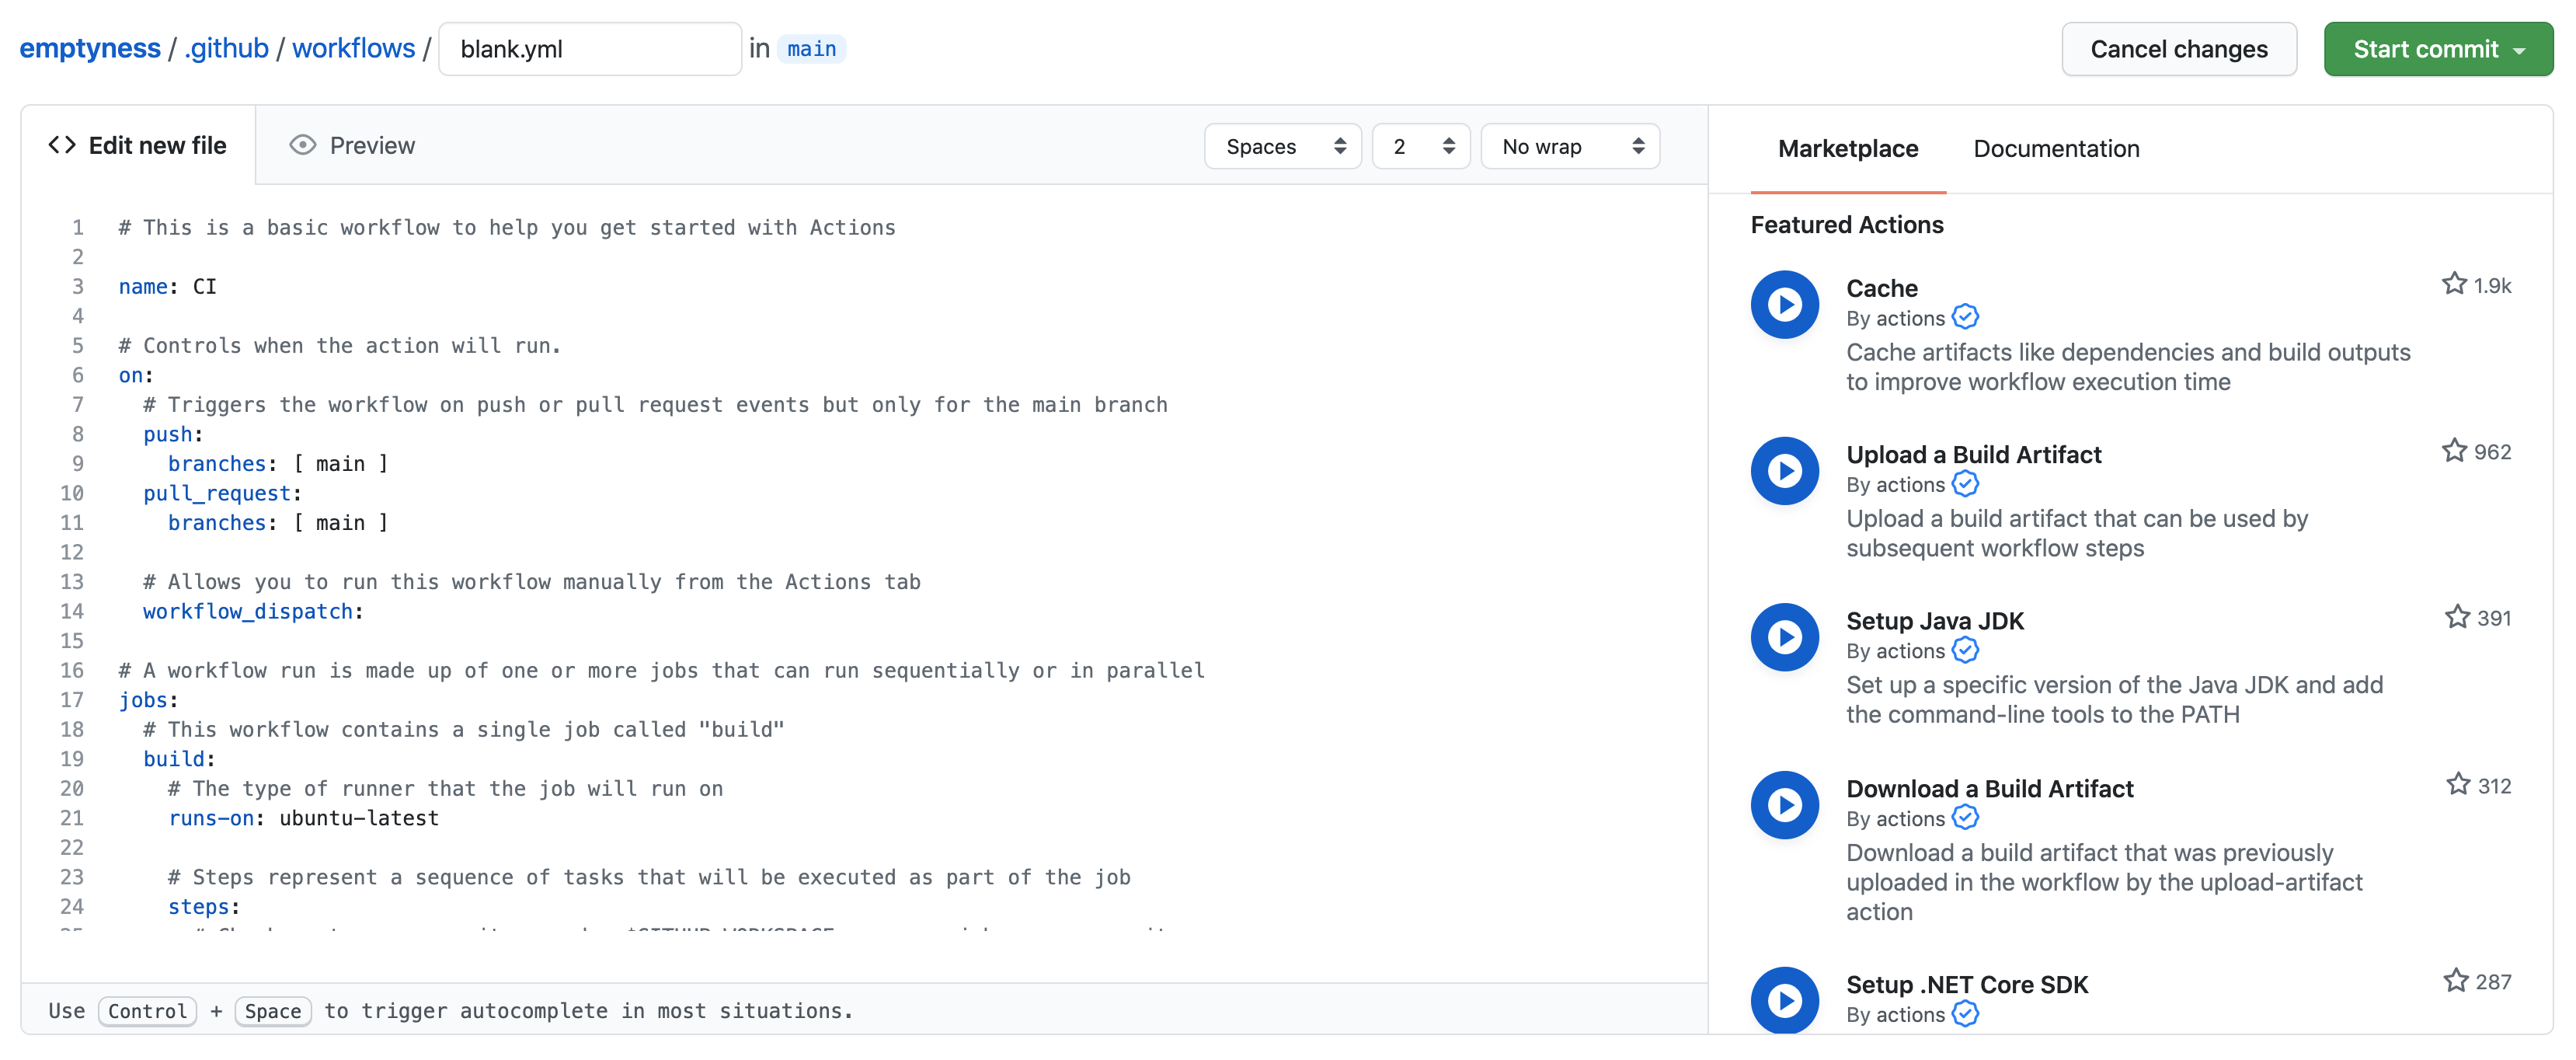Open the workflows folder breadcrumb link
Screen dimensions: 2576x1060
(x=354, y=48)
